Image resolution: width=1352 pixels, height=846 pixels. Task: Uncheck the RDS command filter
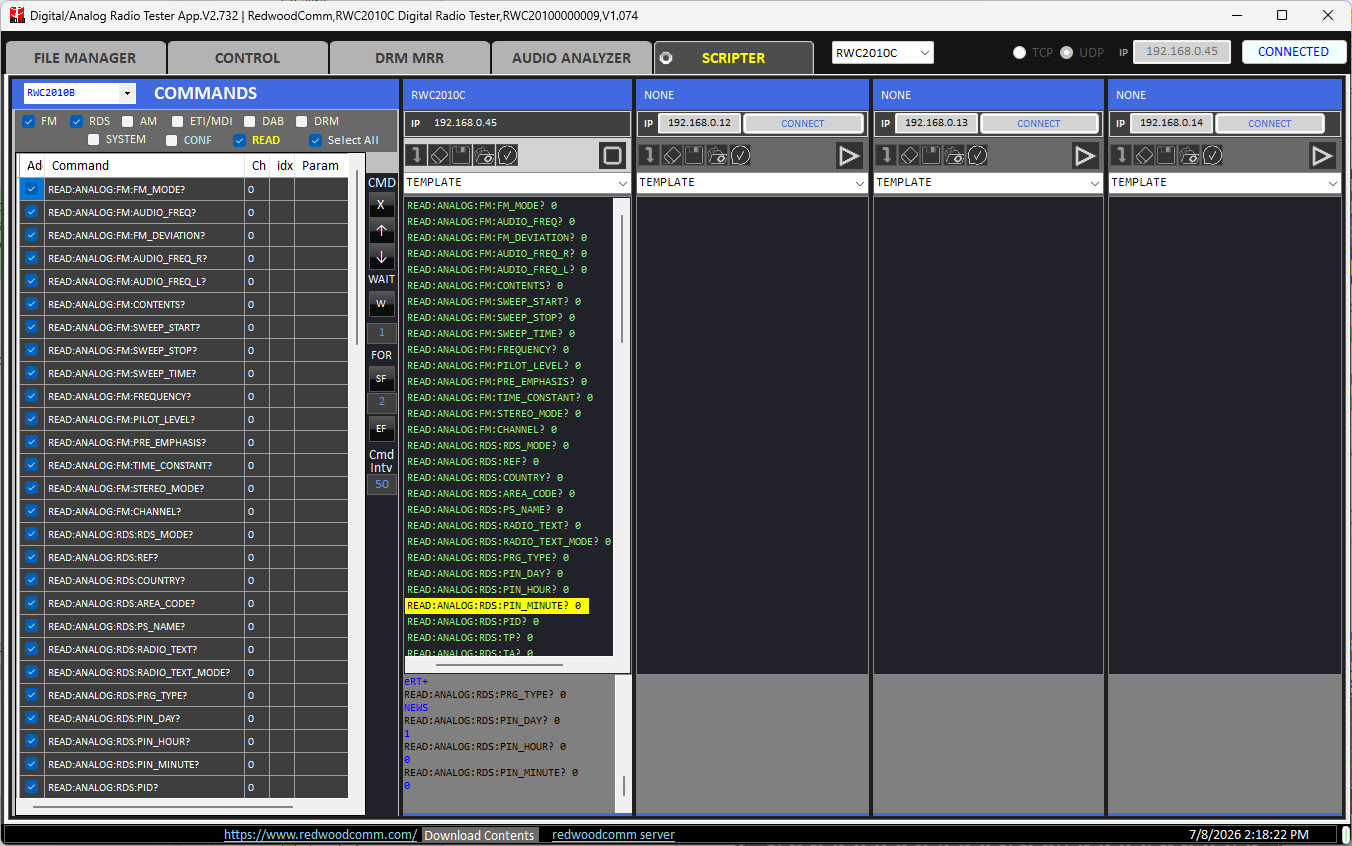coord(76,122)
